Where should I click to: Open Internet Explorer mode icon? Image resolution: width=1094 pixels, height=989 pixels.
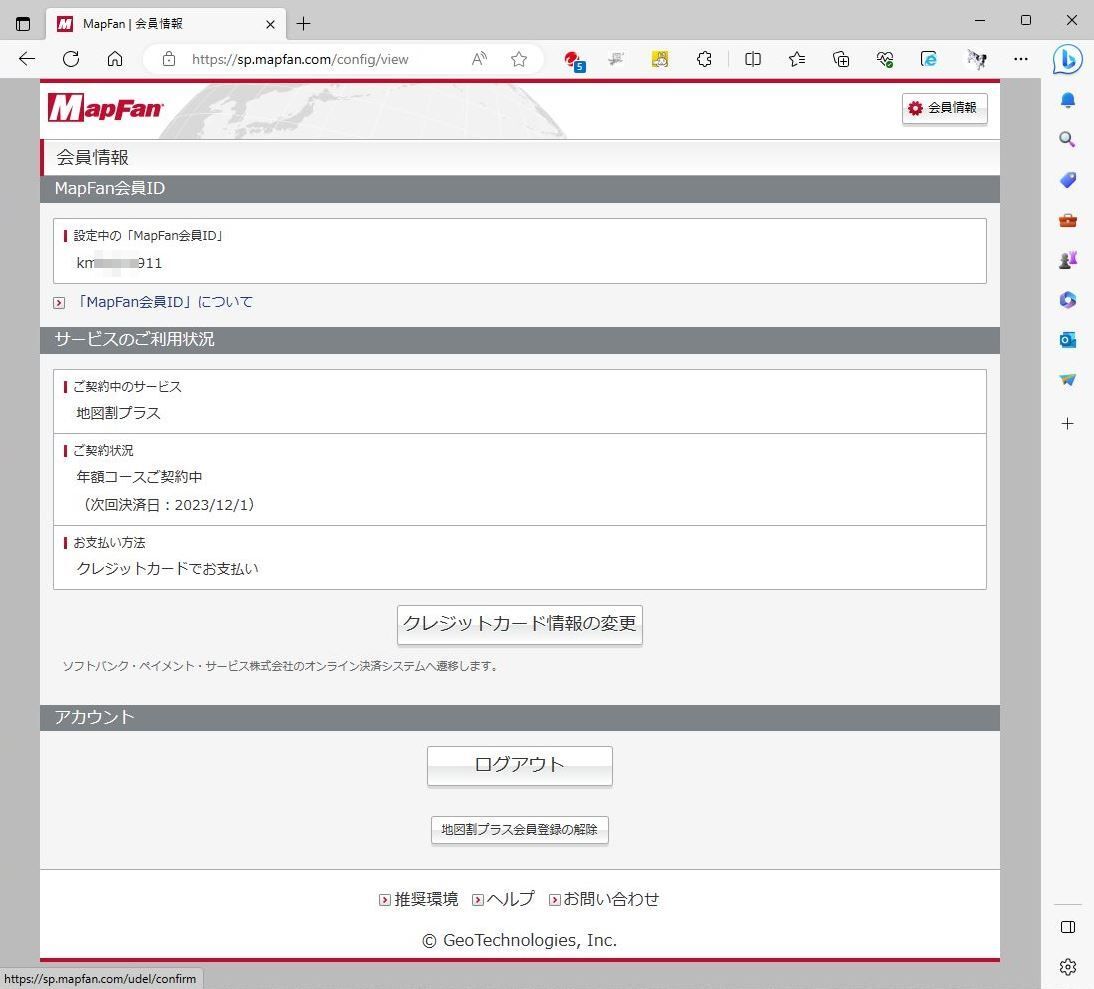(x=929, y=59)
